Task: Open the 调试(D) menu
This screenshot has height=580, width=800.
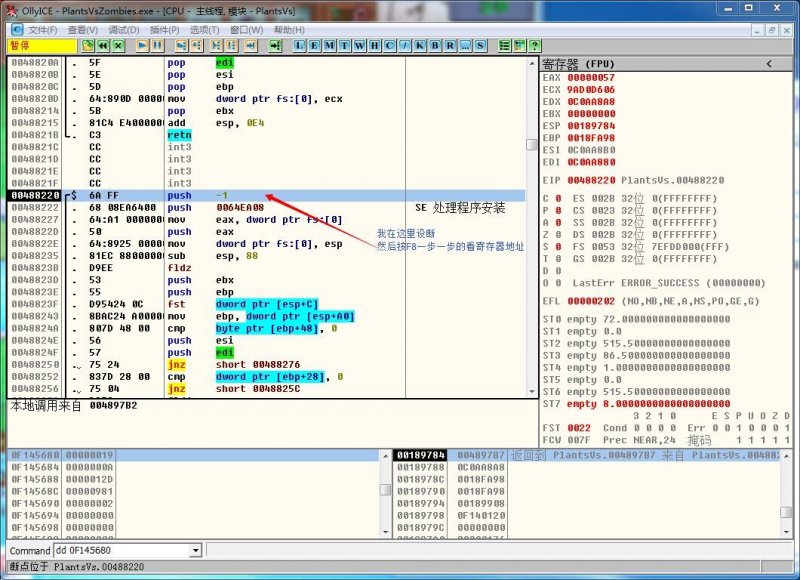Action: [124, 30]
